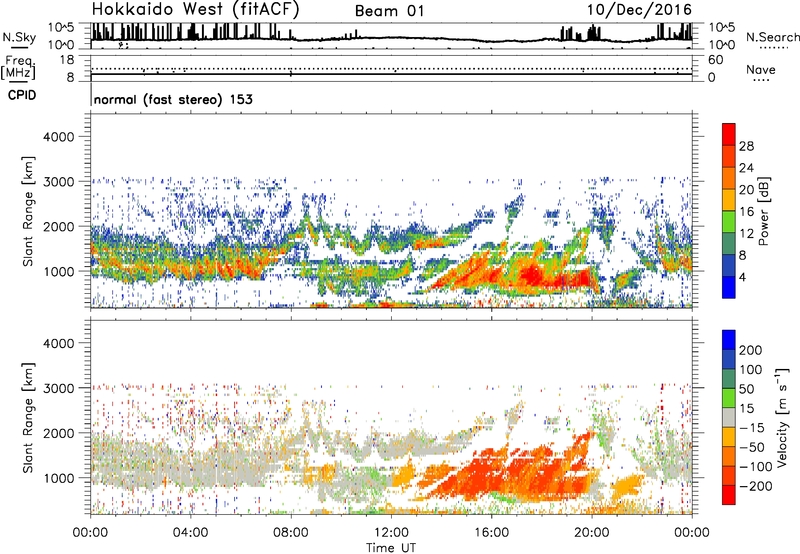
Task: Click the '-15' Velocity colorbar label
Action: tap(752, 428)
